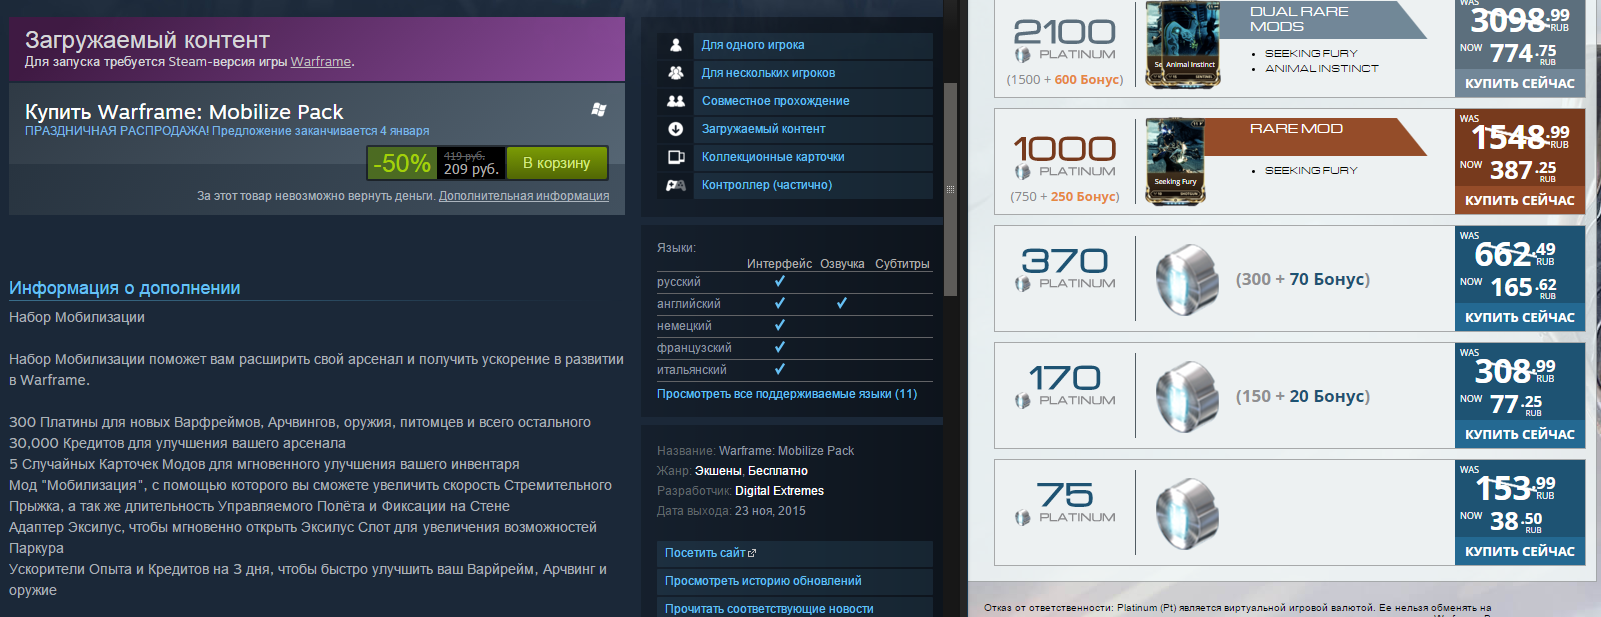Click the co-op two-person icon

676,101
